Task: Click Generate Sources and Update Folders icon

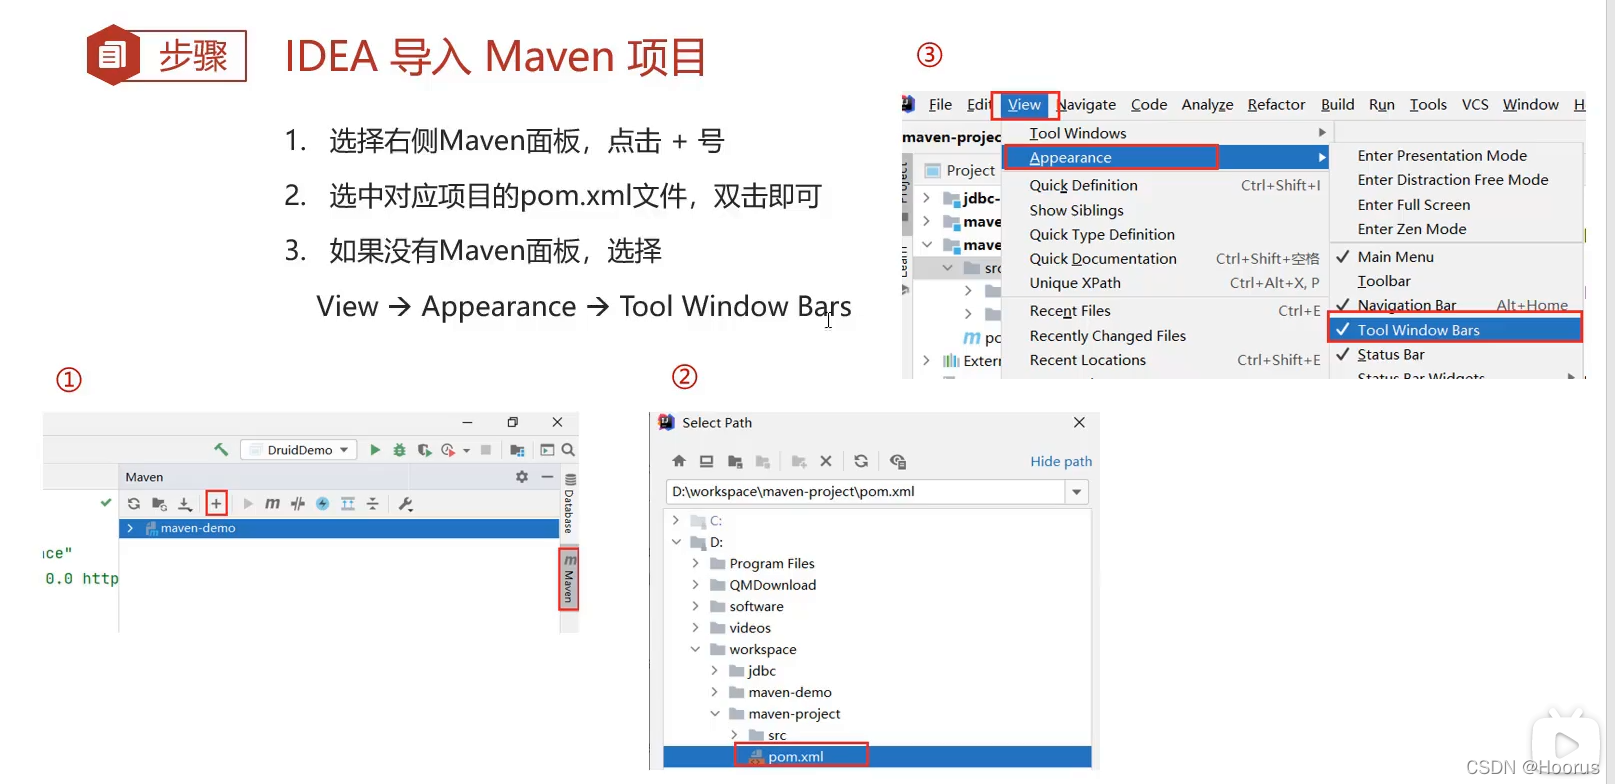Action: (x=159, y=504)
